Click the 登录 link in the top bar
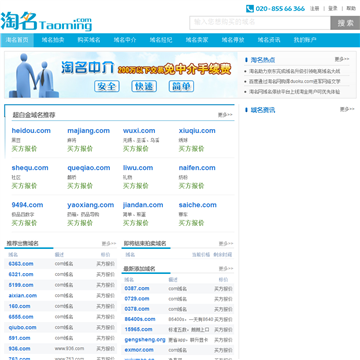 coord(333,9)
